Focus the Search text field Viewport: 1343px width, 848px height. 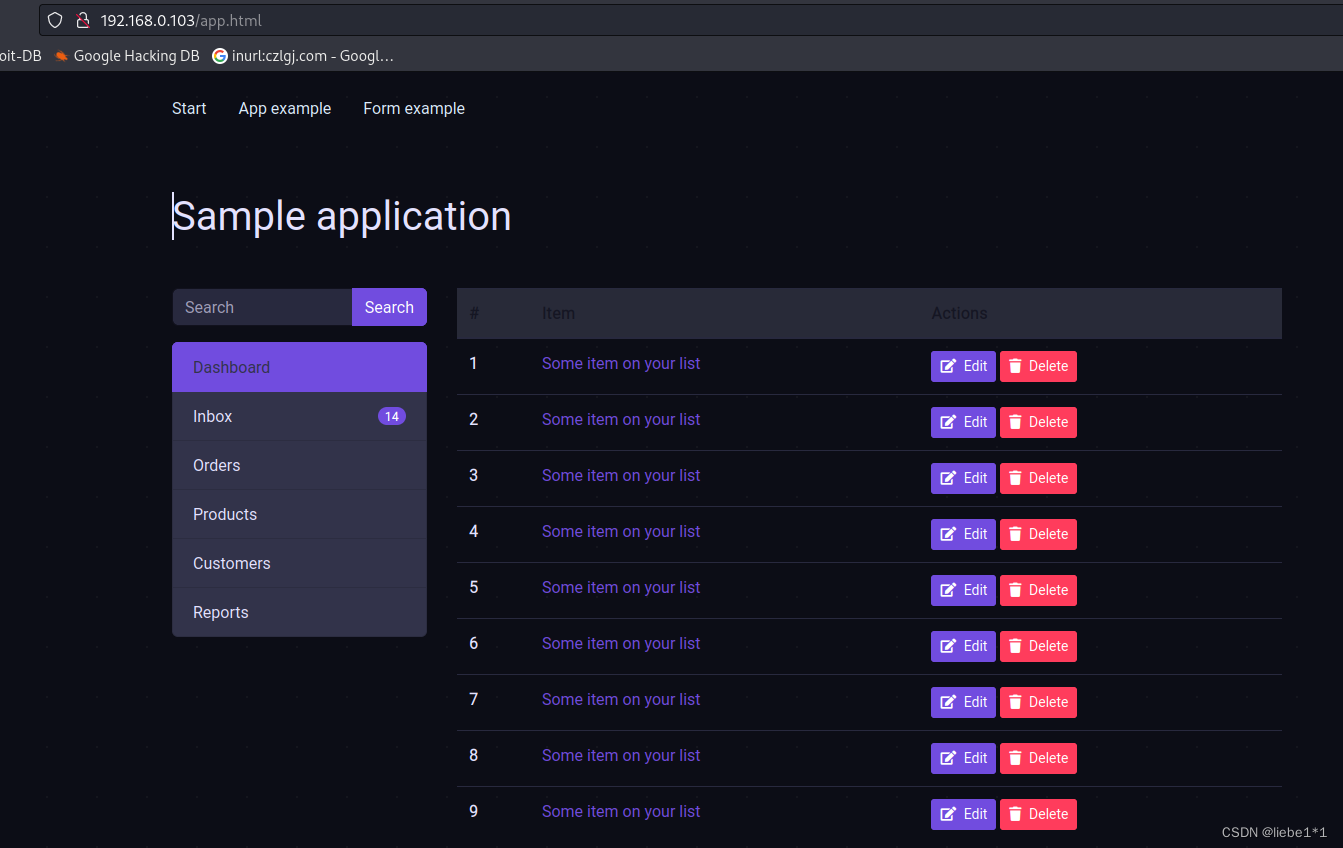tap(262, 307)
